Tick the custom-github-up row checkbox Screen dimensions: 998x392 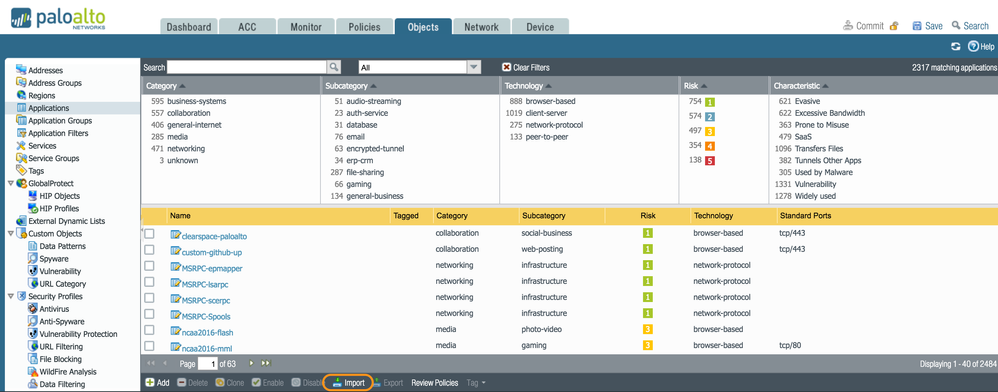click(x=149, y=249)
